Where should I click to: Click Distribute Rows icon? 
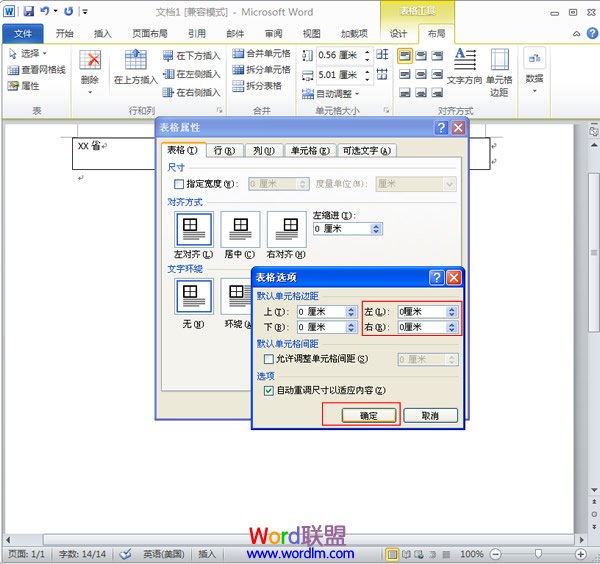[x=382, y=55]
